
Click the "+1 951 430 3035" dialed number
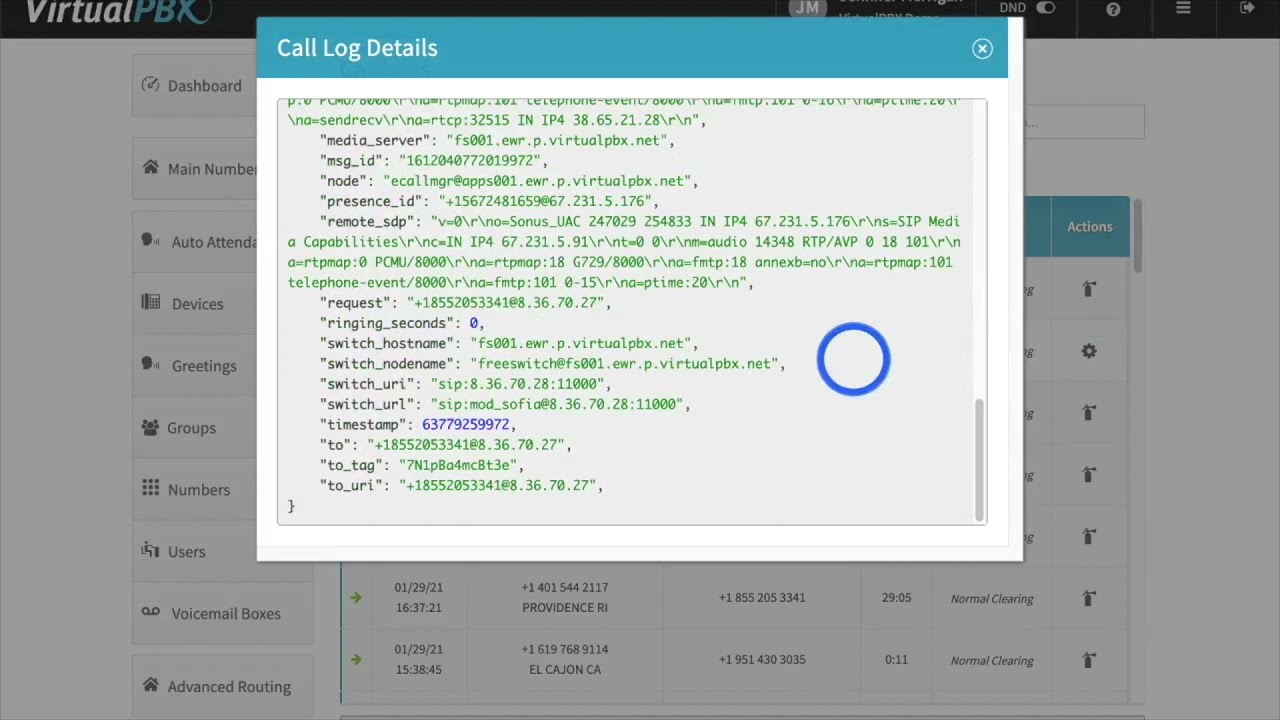pyautogui.click(x=761, y=660)
